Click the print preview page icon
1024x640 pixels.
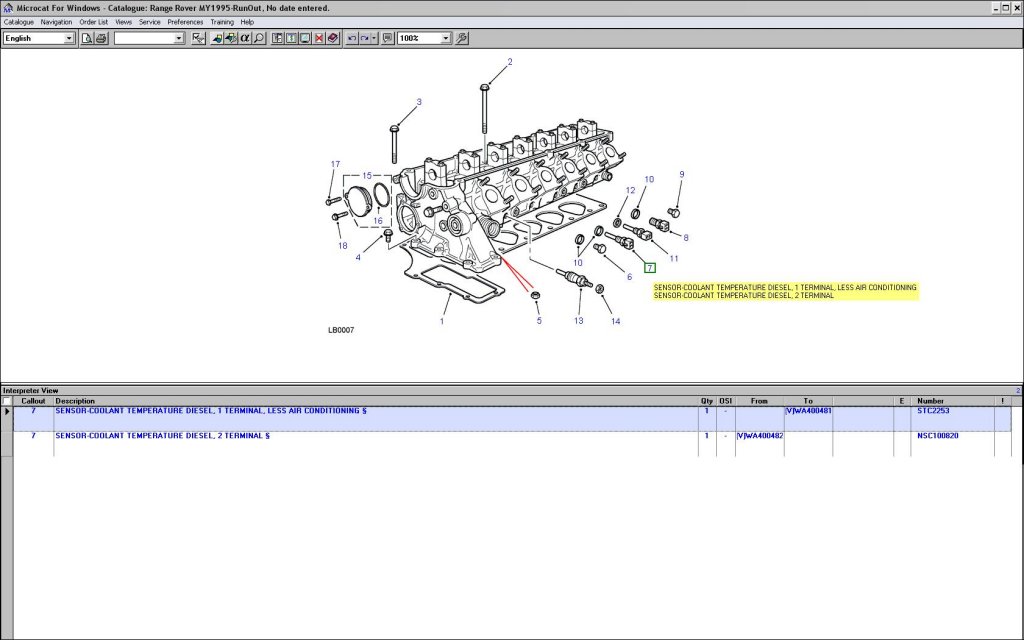pyautogui.click(x=88, y=38)
